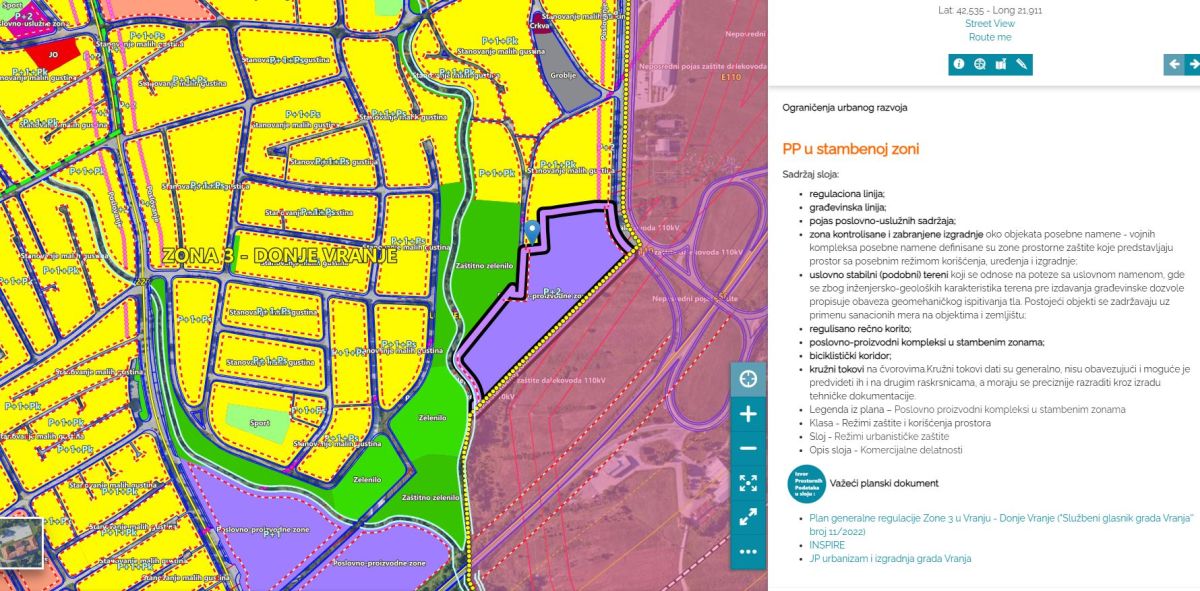Click the zoom-to-feature magnifier icon

pos(980,65)
